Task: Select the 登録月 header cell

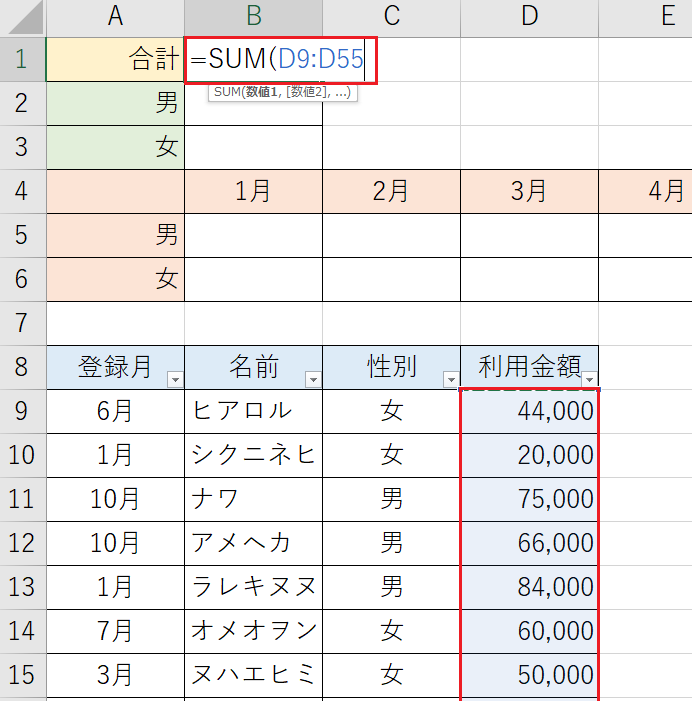Action: click(115, 367)
